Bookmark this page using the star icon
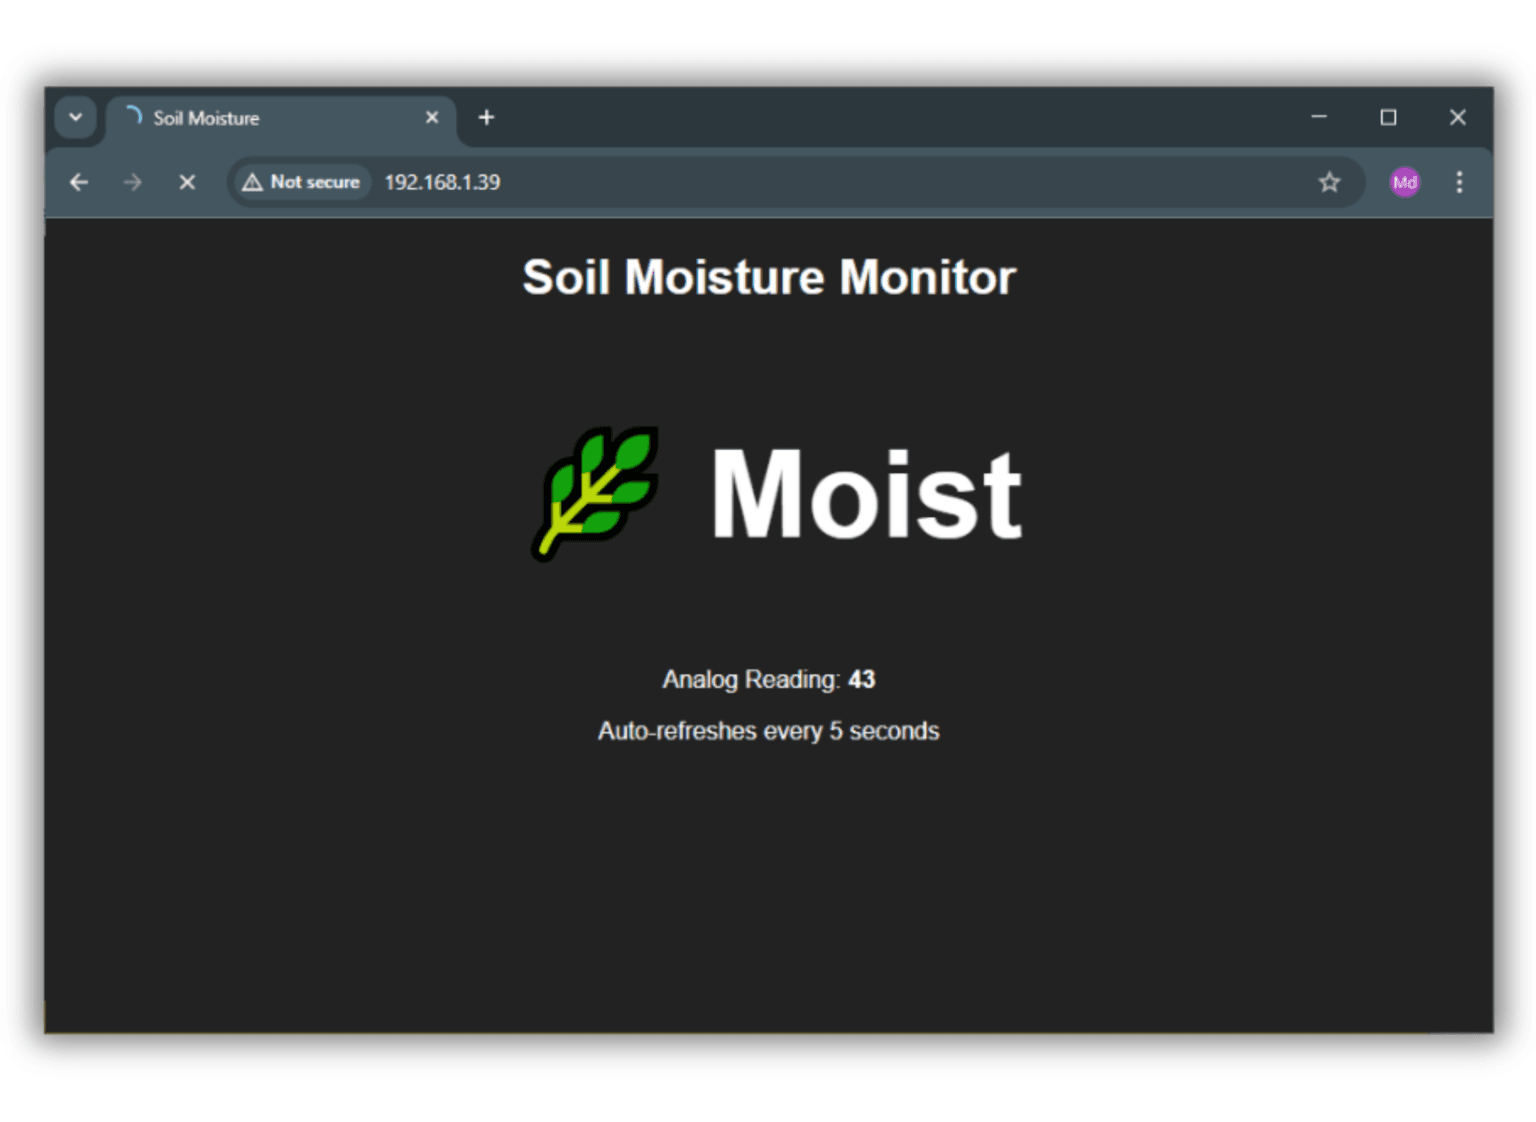This screenshot has width=1536, height=1122. tap(1329, 182)
